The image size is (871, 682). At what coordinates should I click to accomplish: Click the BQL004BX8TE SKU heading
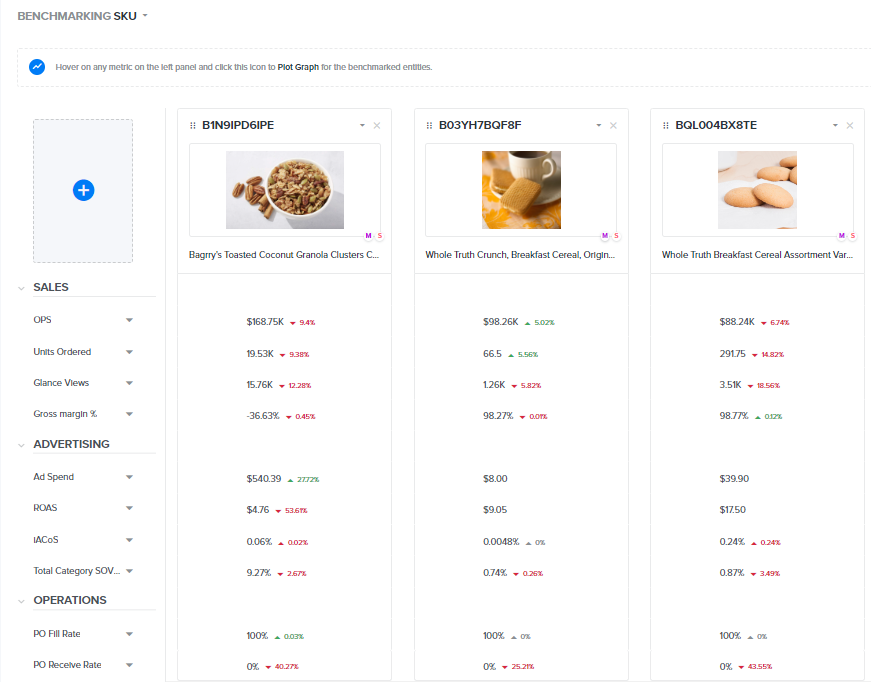(x=716, y=126)
